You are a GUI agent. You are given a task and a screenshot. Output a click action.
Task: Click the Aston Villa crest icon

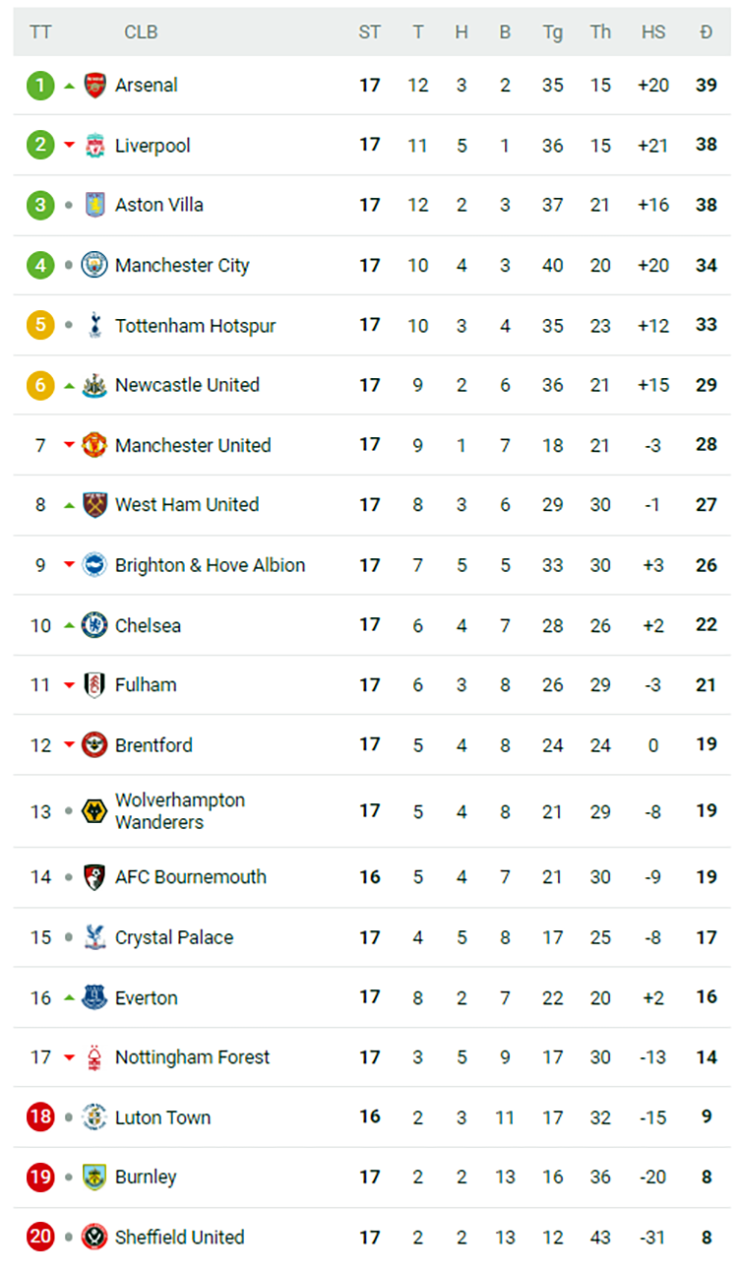tap(95, 205)
